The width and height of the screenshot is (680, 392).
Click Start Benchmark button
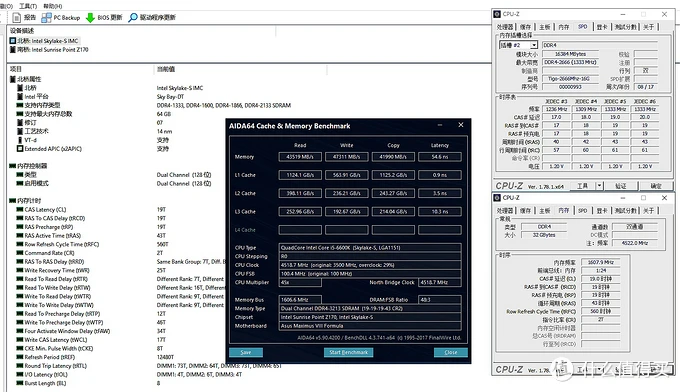(348, 353)
